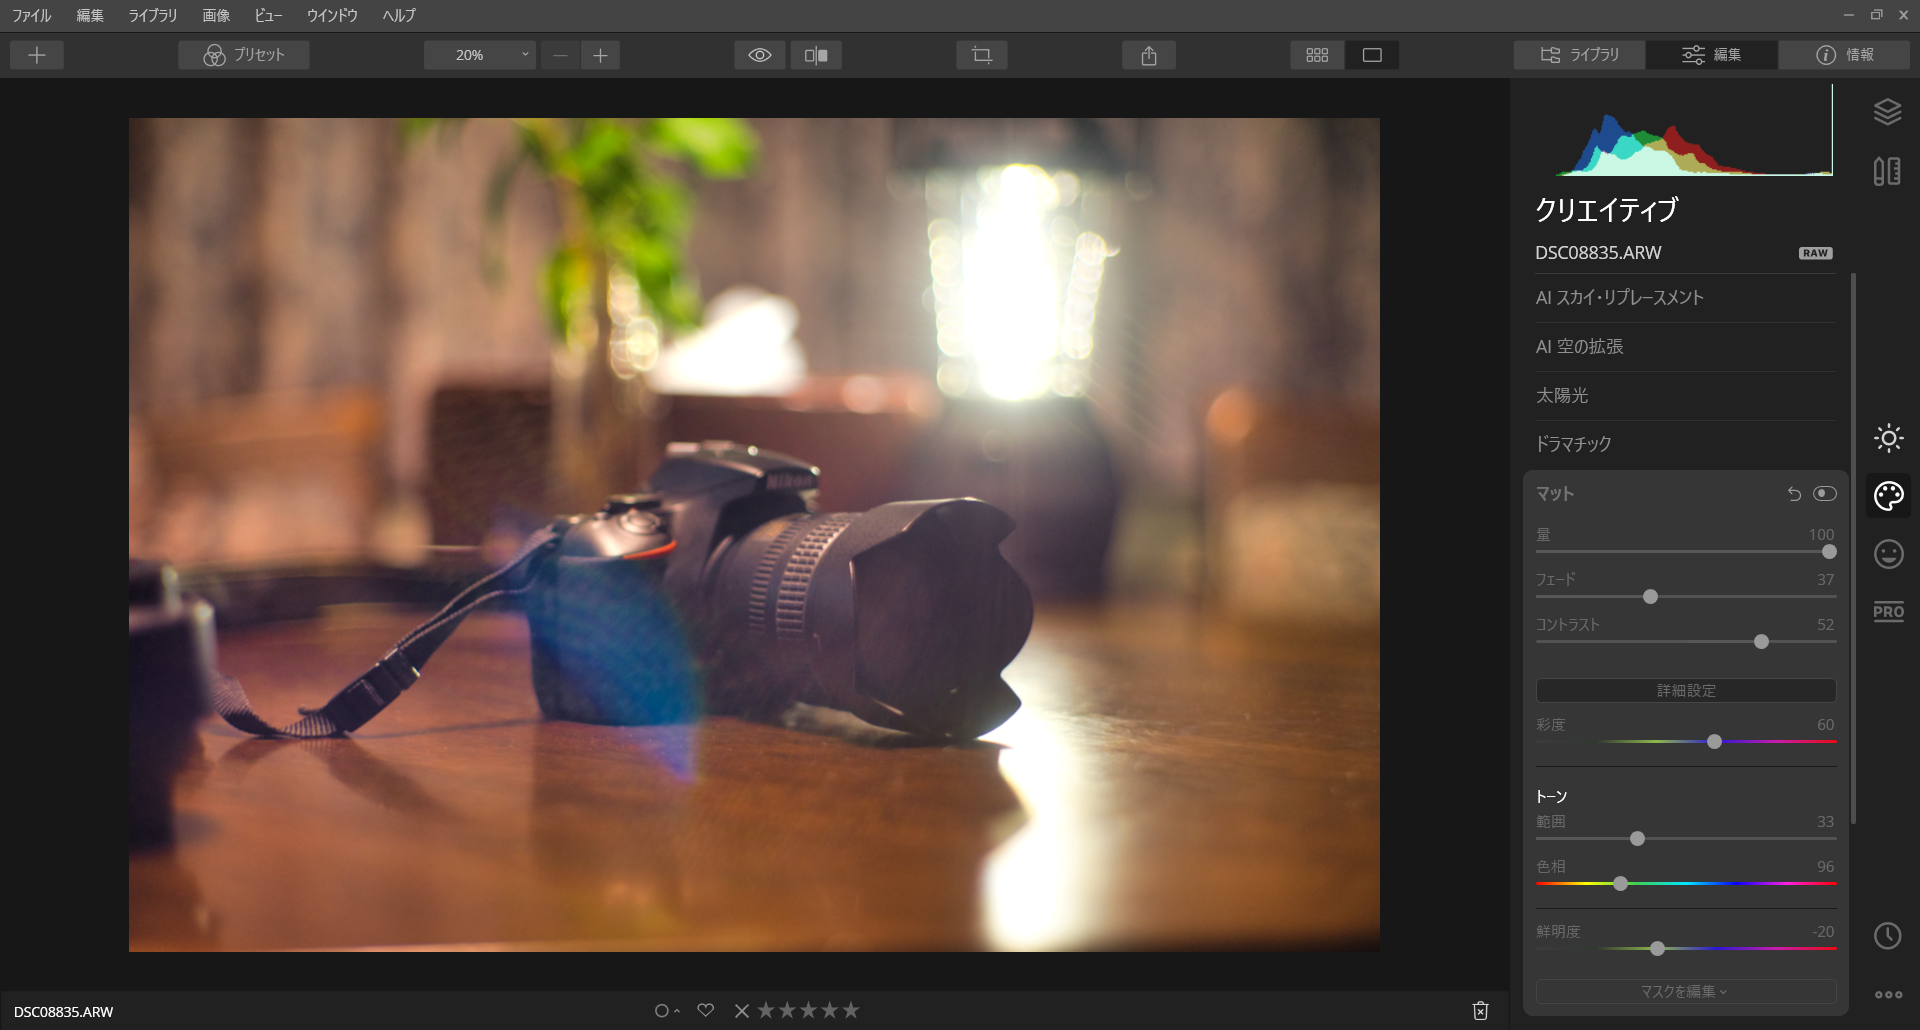The image size is (1920, 1030).
Task: Open the ウインドウ menu
Action: point(332,15)
